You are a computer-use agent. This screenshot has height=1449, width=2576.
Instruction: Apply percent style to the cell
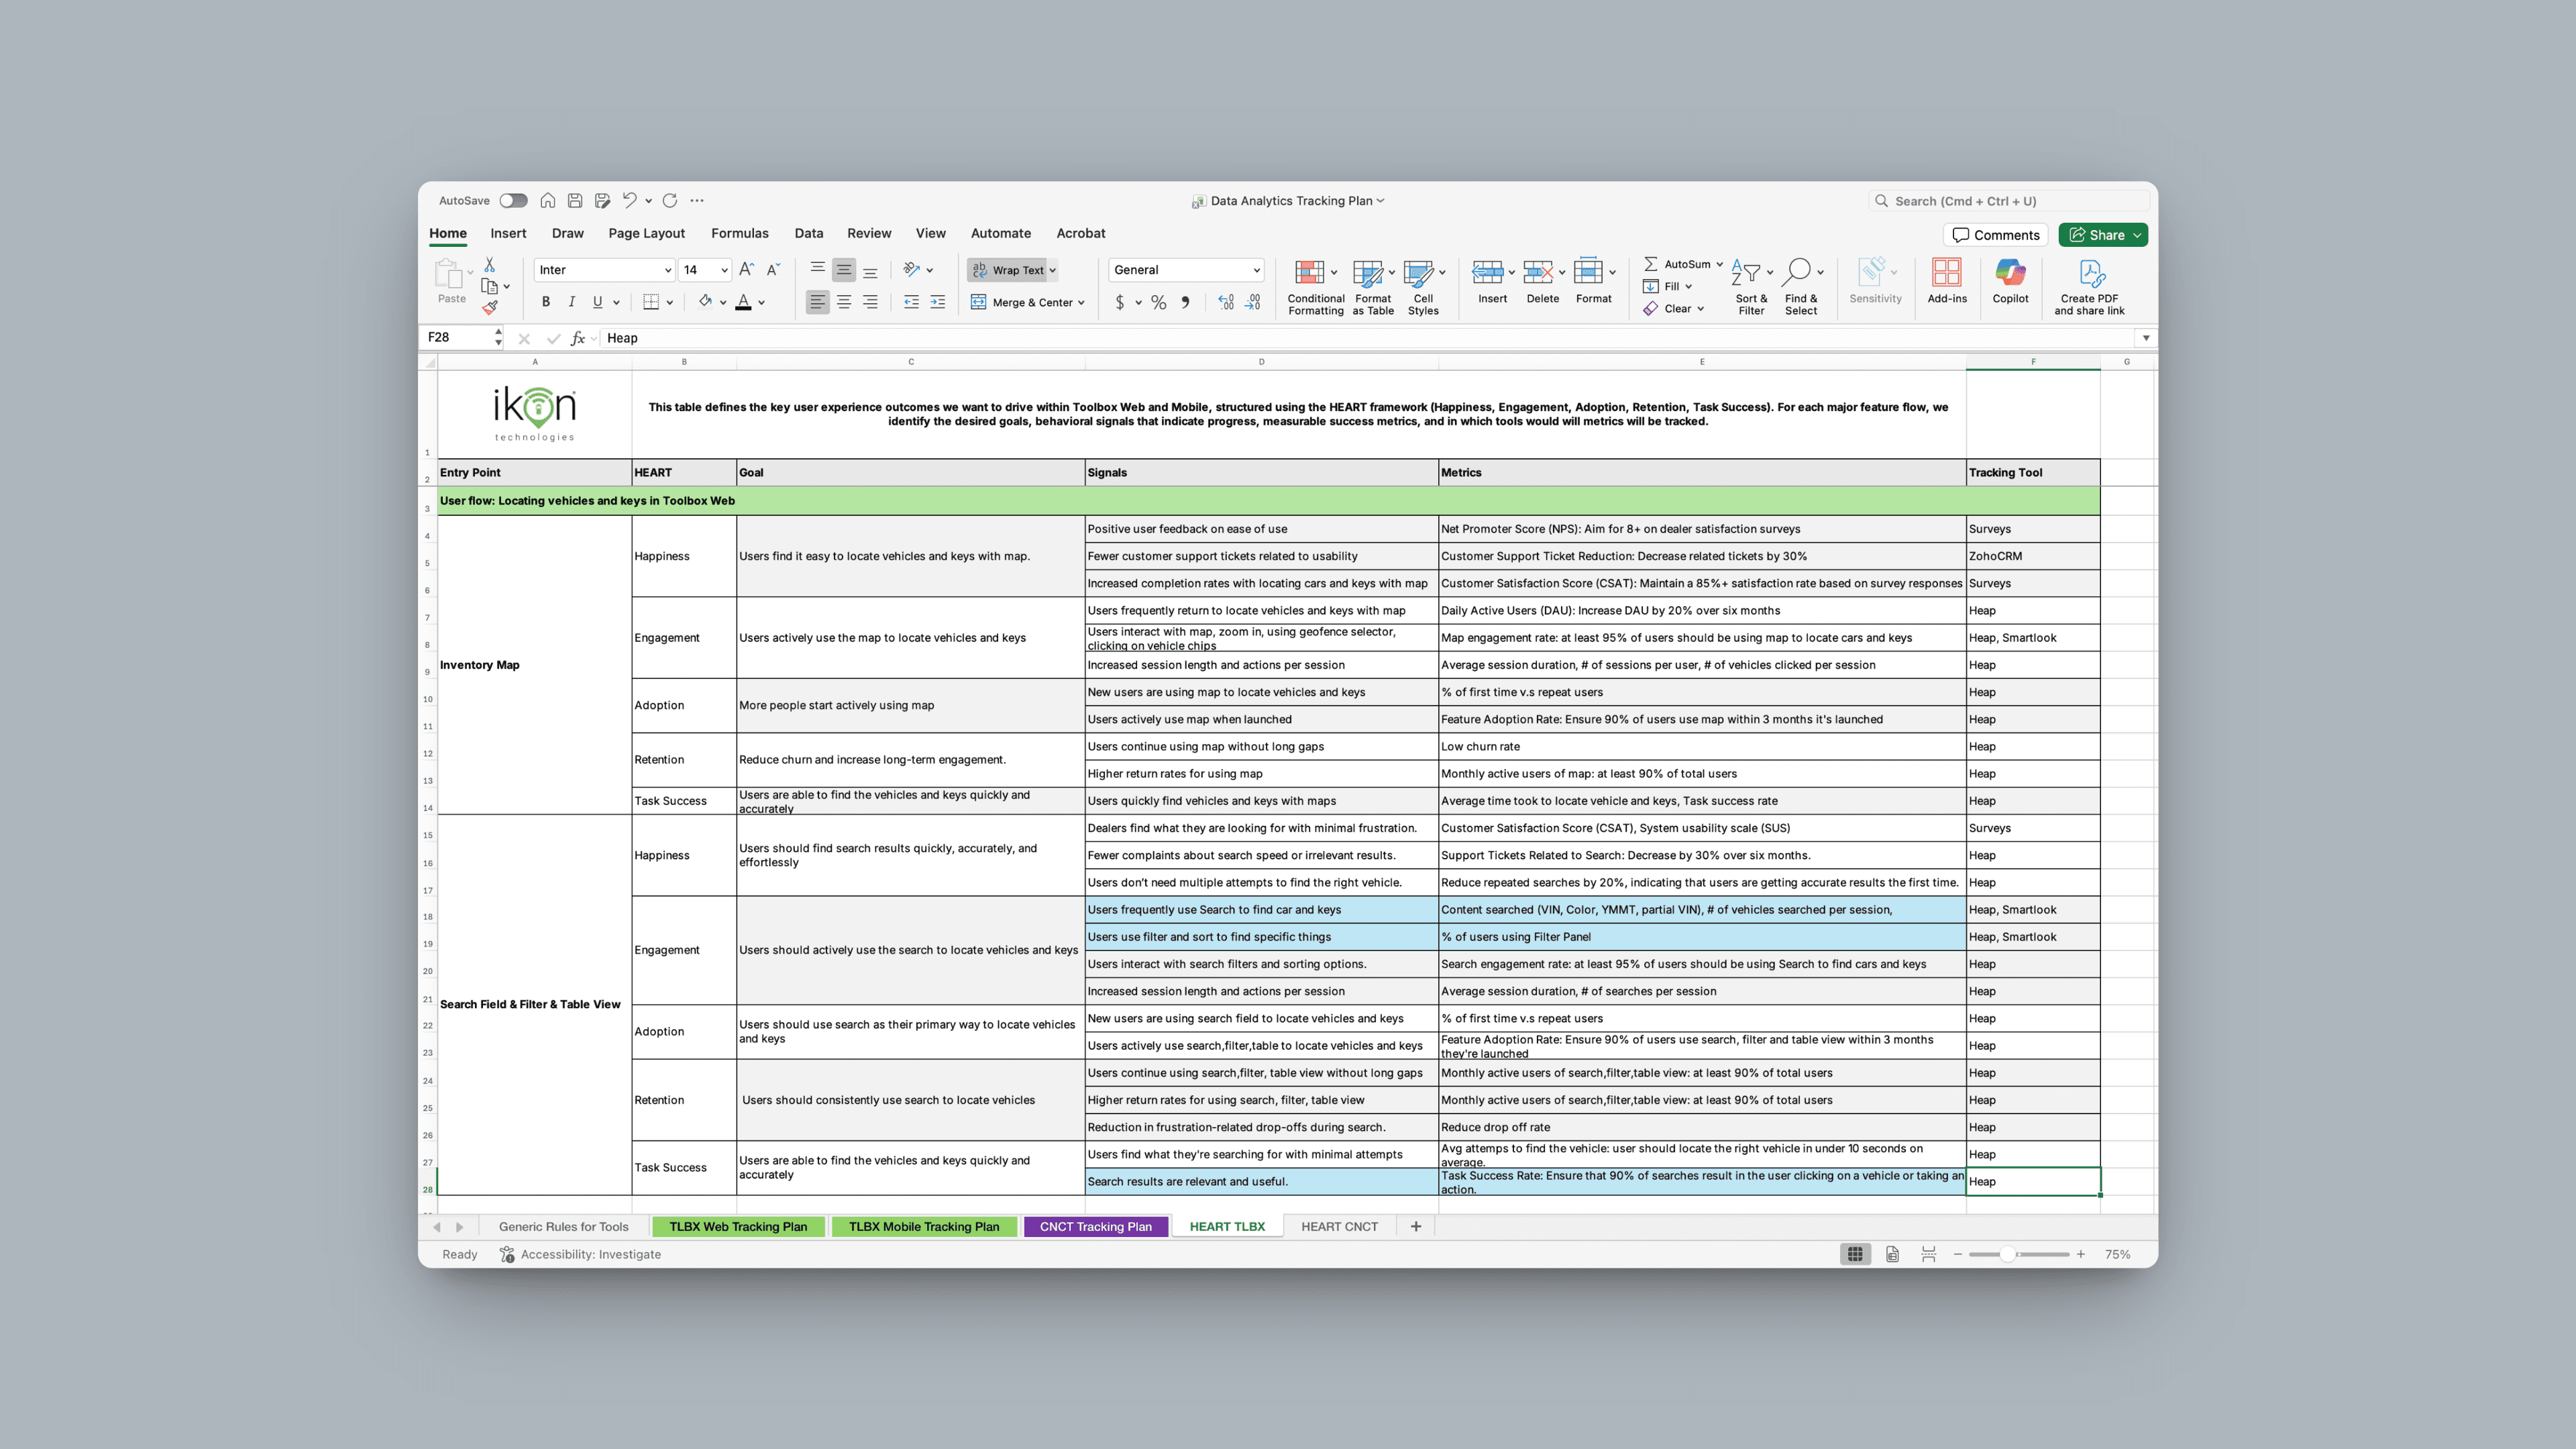coord(1158,302)
